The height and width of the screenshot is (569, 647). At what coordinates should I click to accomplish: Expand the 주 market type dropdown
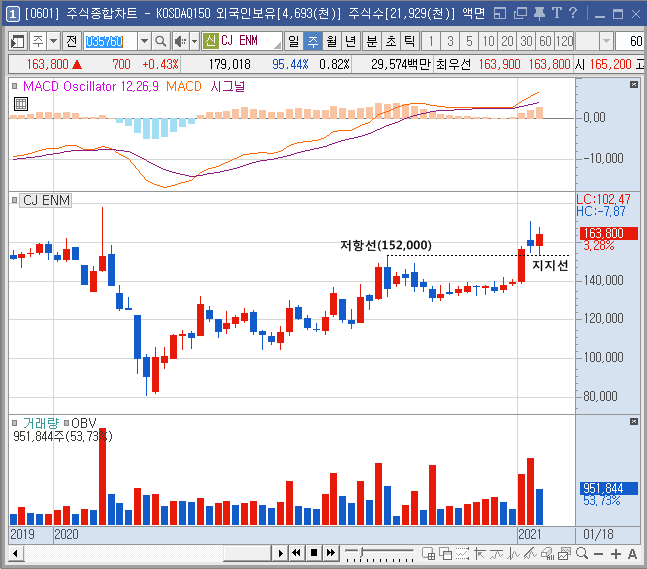pyautogui.click(x=53, y=41)
